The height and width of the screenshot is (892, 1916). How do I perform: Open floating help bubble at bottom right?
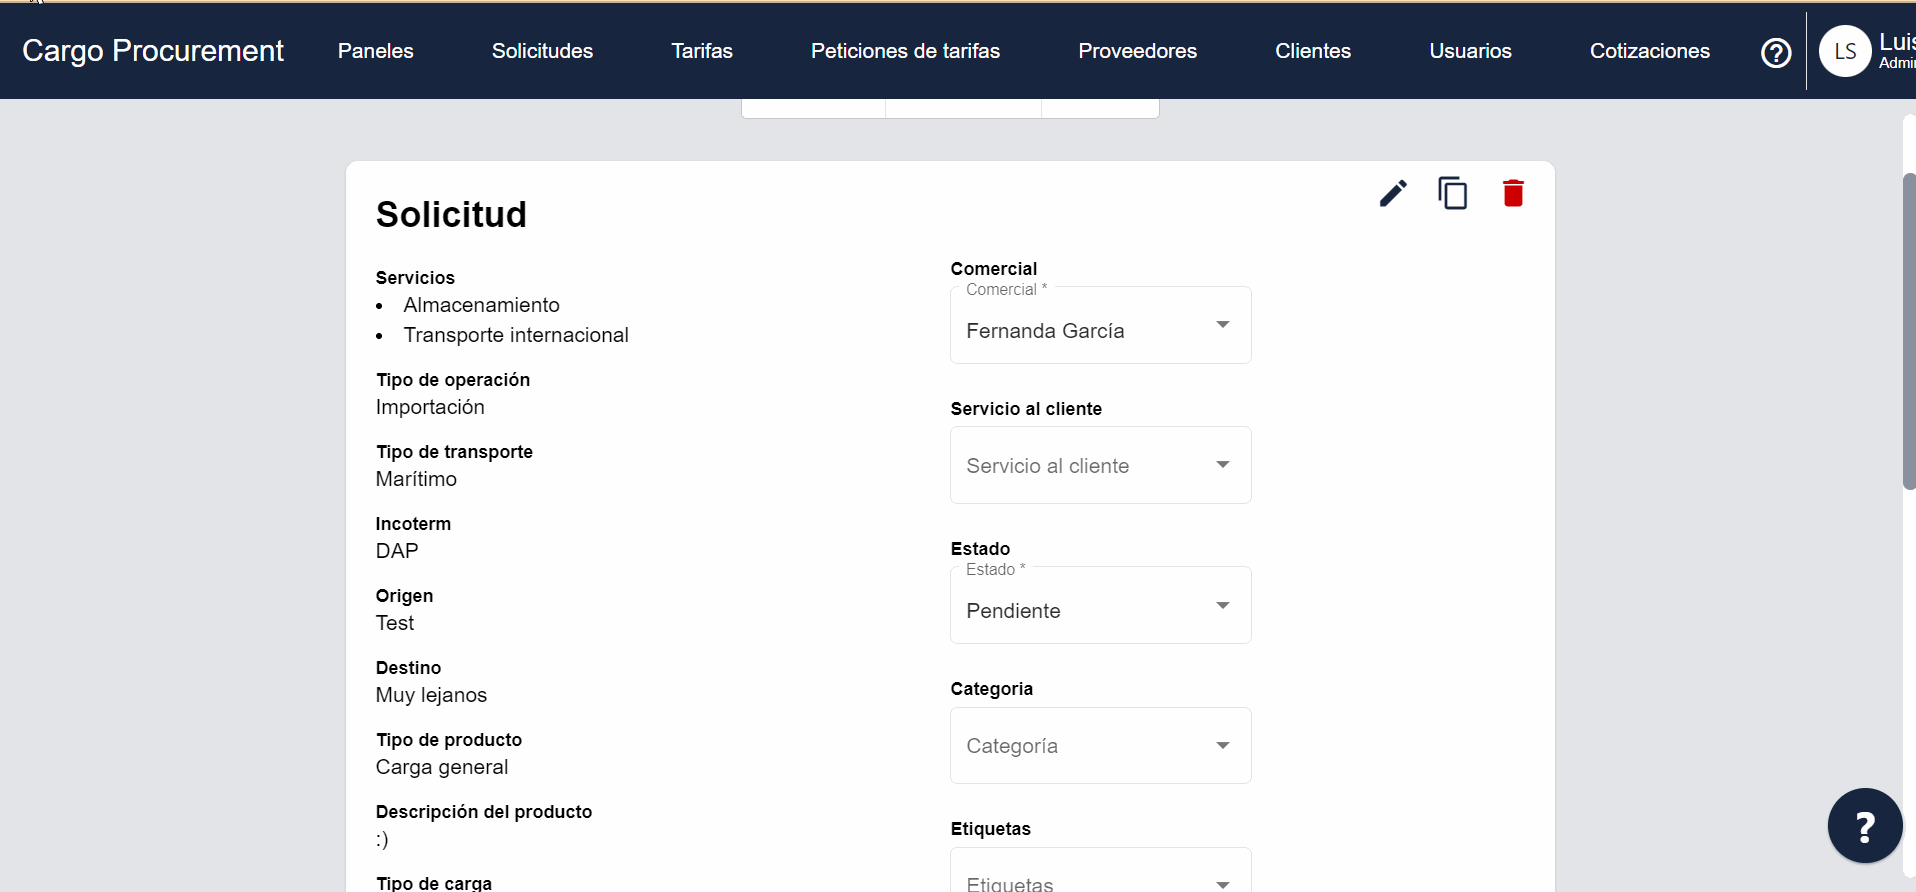pos(1864,826)
